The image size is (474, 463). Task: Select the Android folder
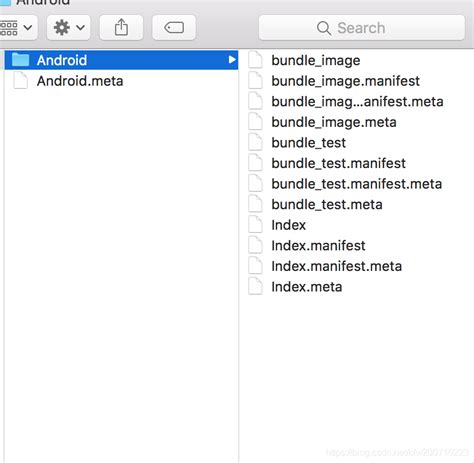tap(121, 60)
